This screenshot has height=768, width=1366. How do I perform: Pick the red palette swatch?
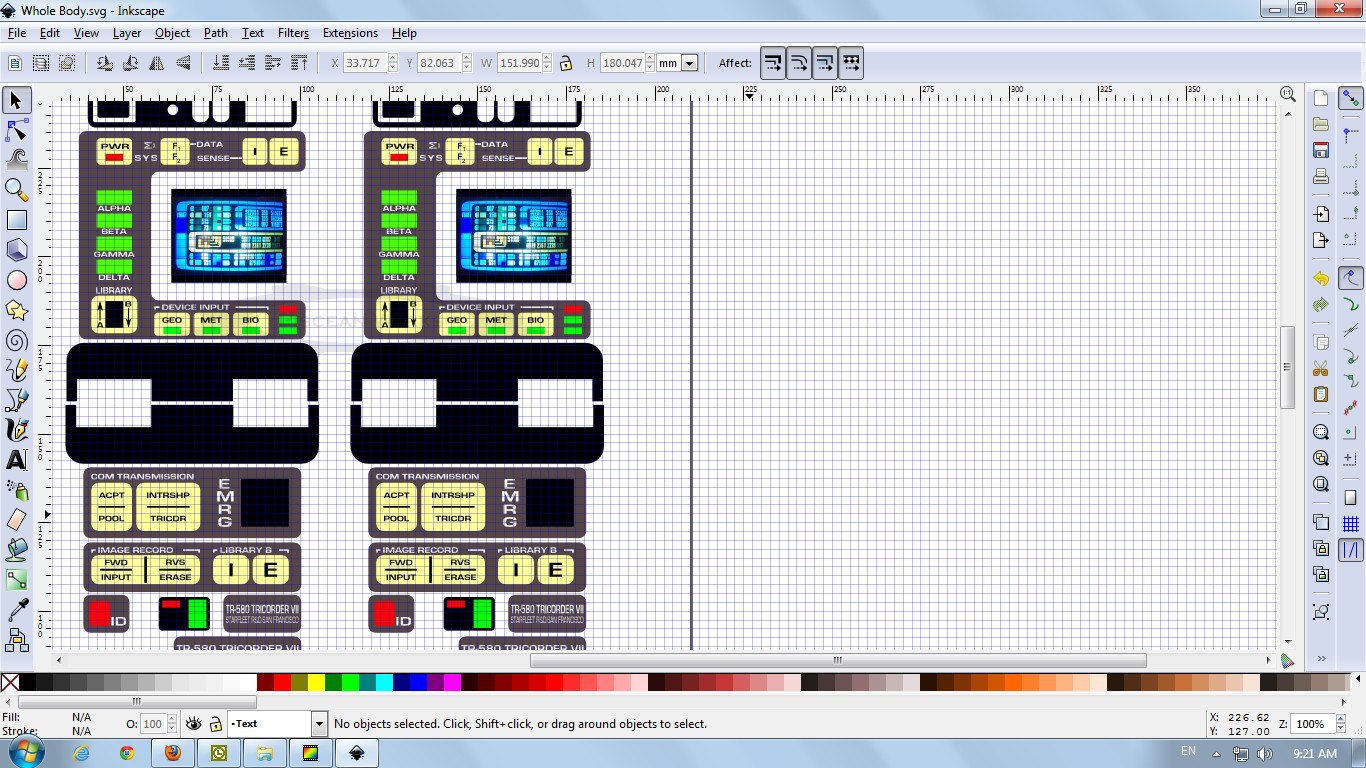pyautogui.click(x=282, y=682)
